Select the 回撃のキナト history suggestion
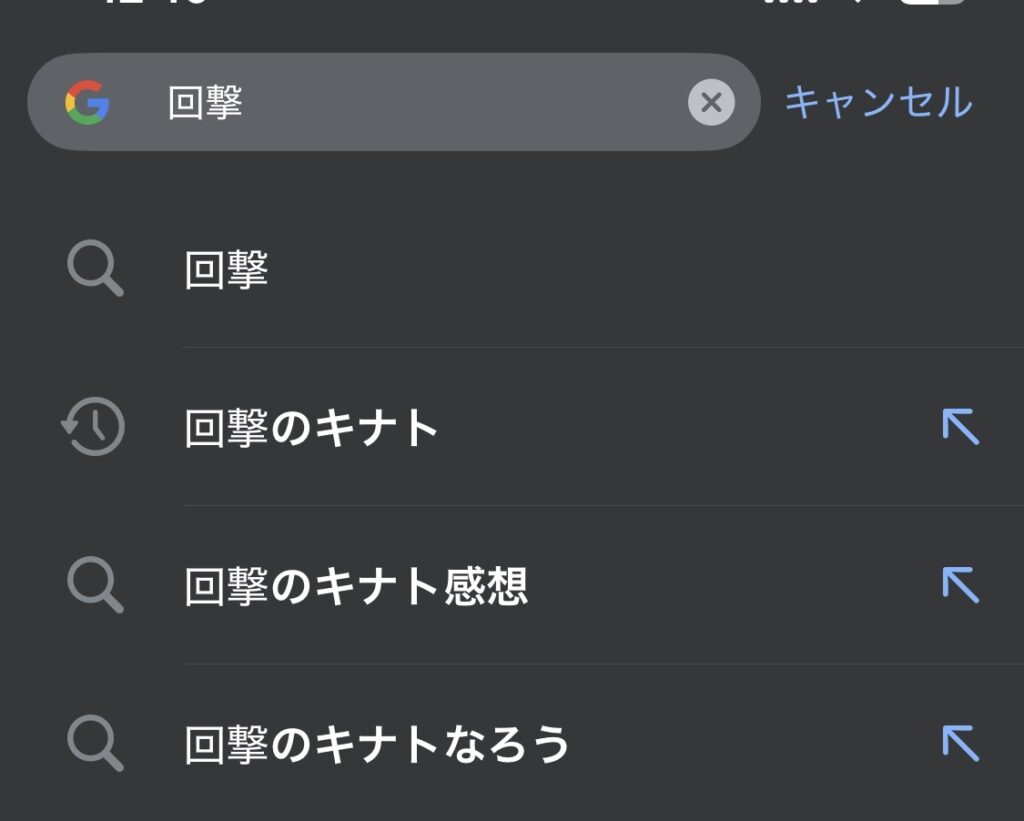Viewport: 1024px width, 821px height. (x=312, y=428)
